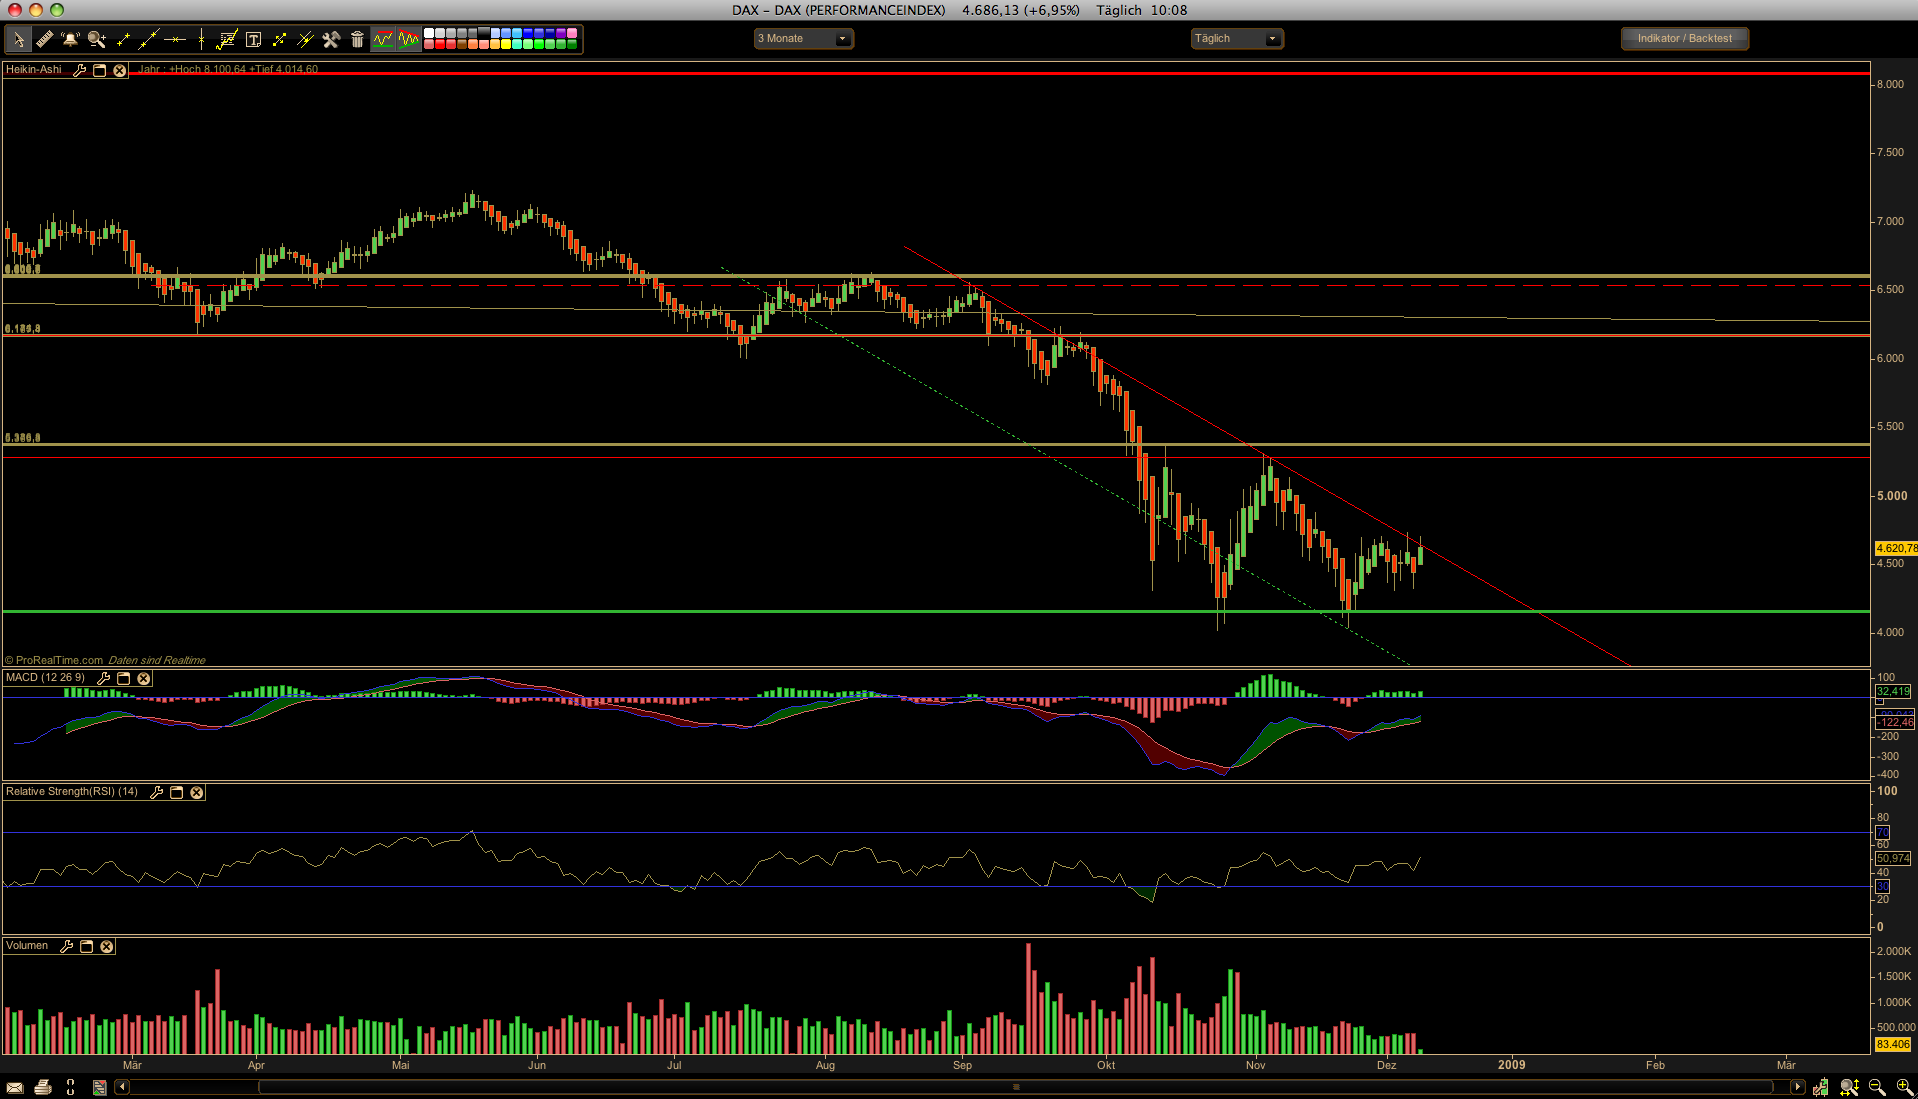This screenshot has height=1099, width=1918.
Task: Click the fullscreen brackets icon
Action: click(x=71, y=1087)
